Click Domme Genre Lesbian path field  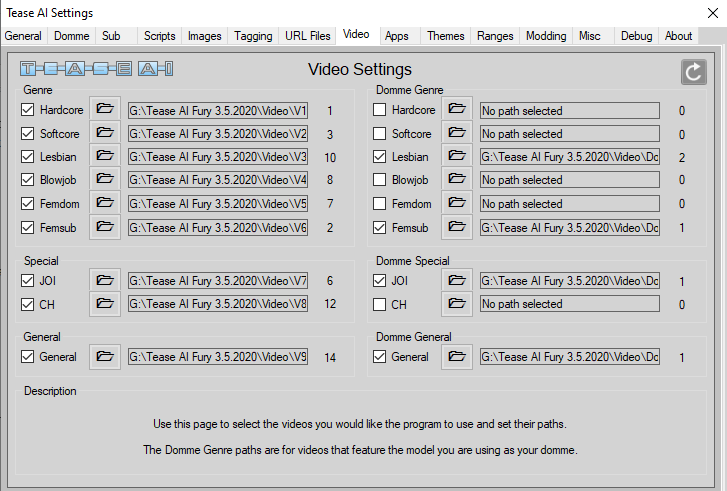570,157
